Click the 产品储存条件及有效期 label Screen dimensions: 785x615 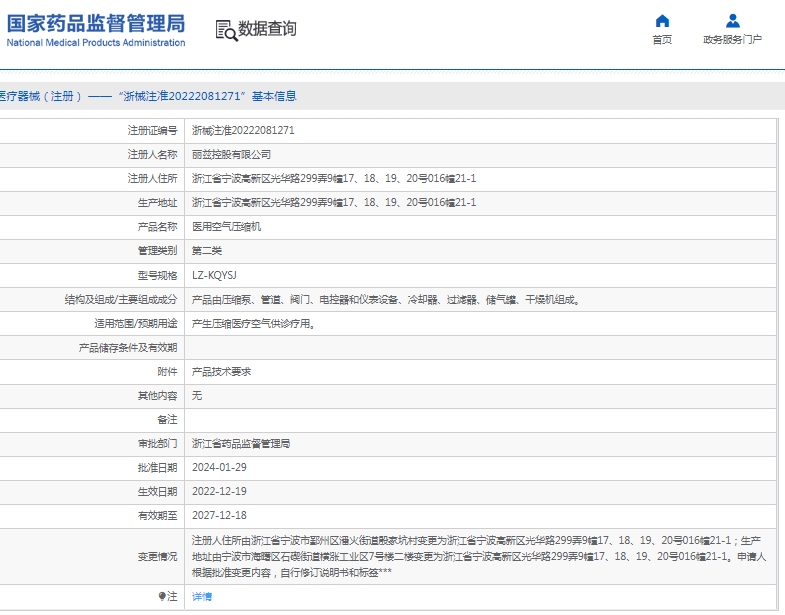point(128,348)
